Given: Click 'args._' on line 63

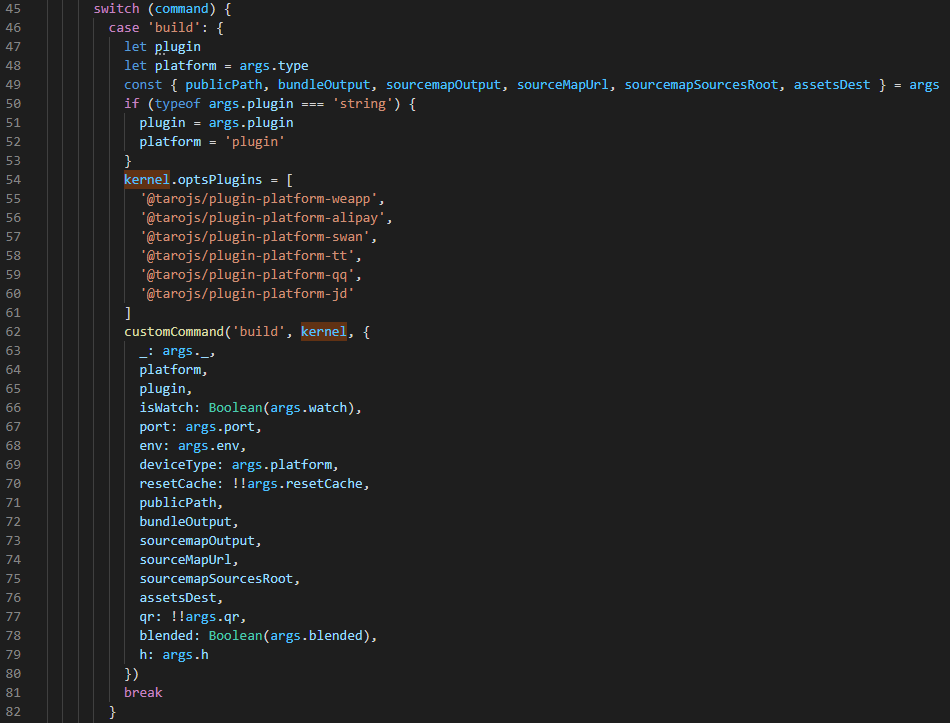Looking at the screenshot, I should coord(185,351).
